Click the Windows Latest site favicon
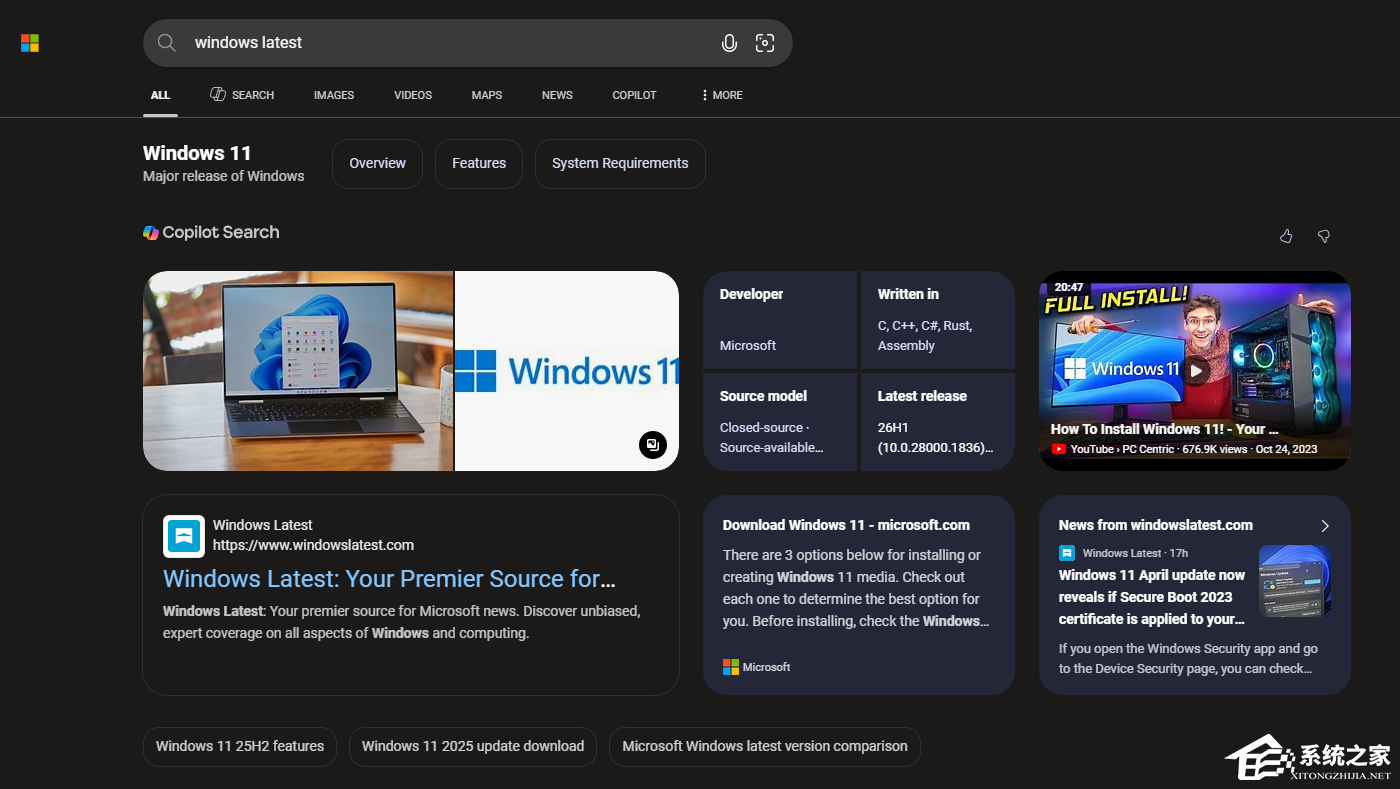The width and height of the screenshot is (1400, 789). [x=184, y=536]
